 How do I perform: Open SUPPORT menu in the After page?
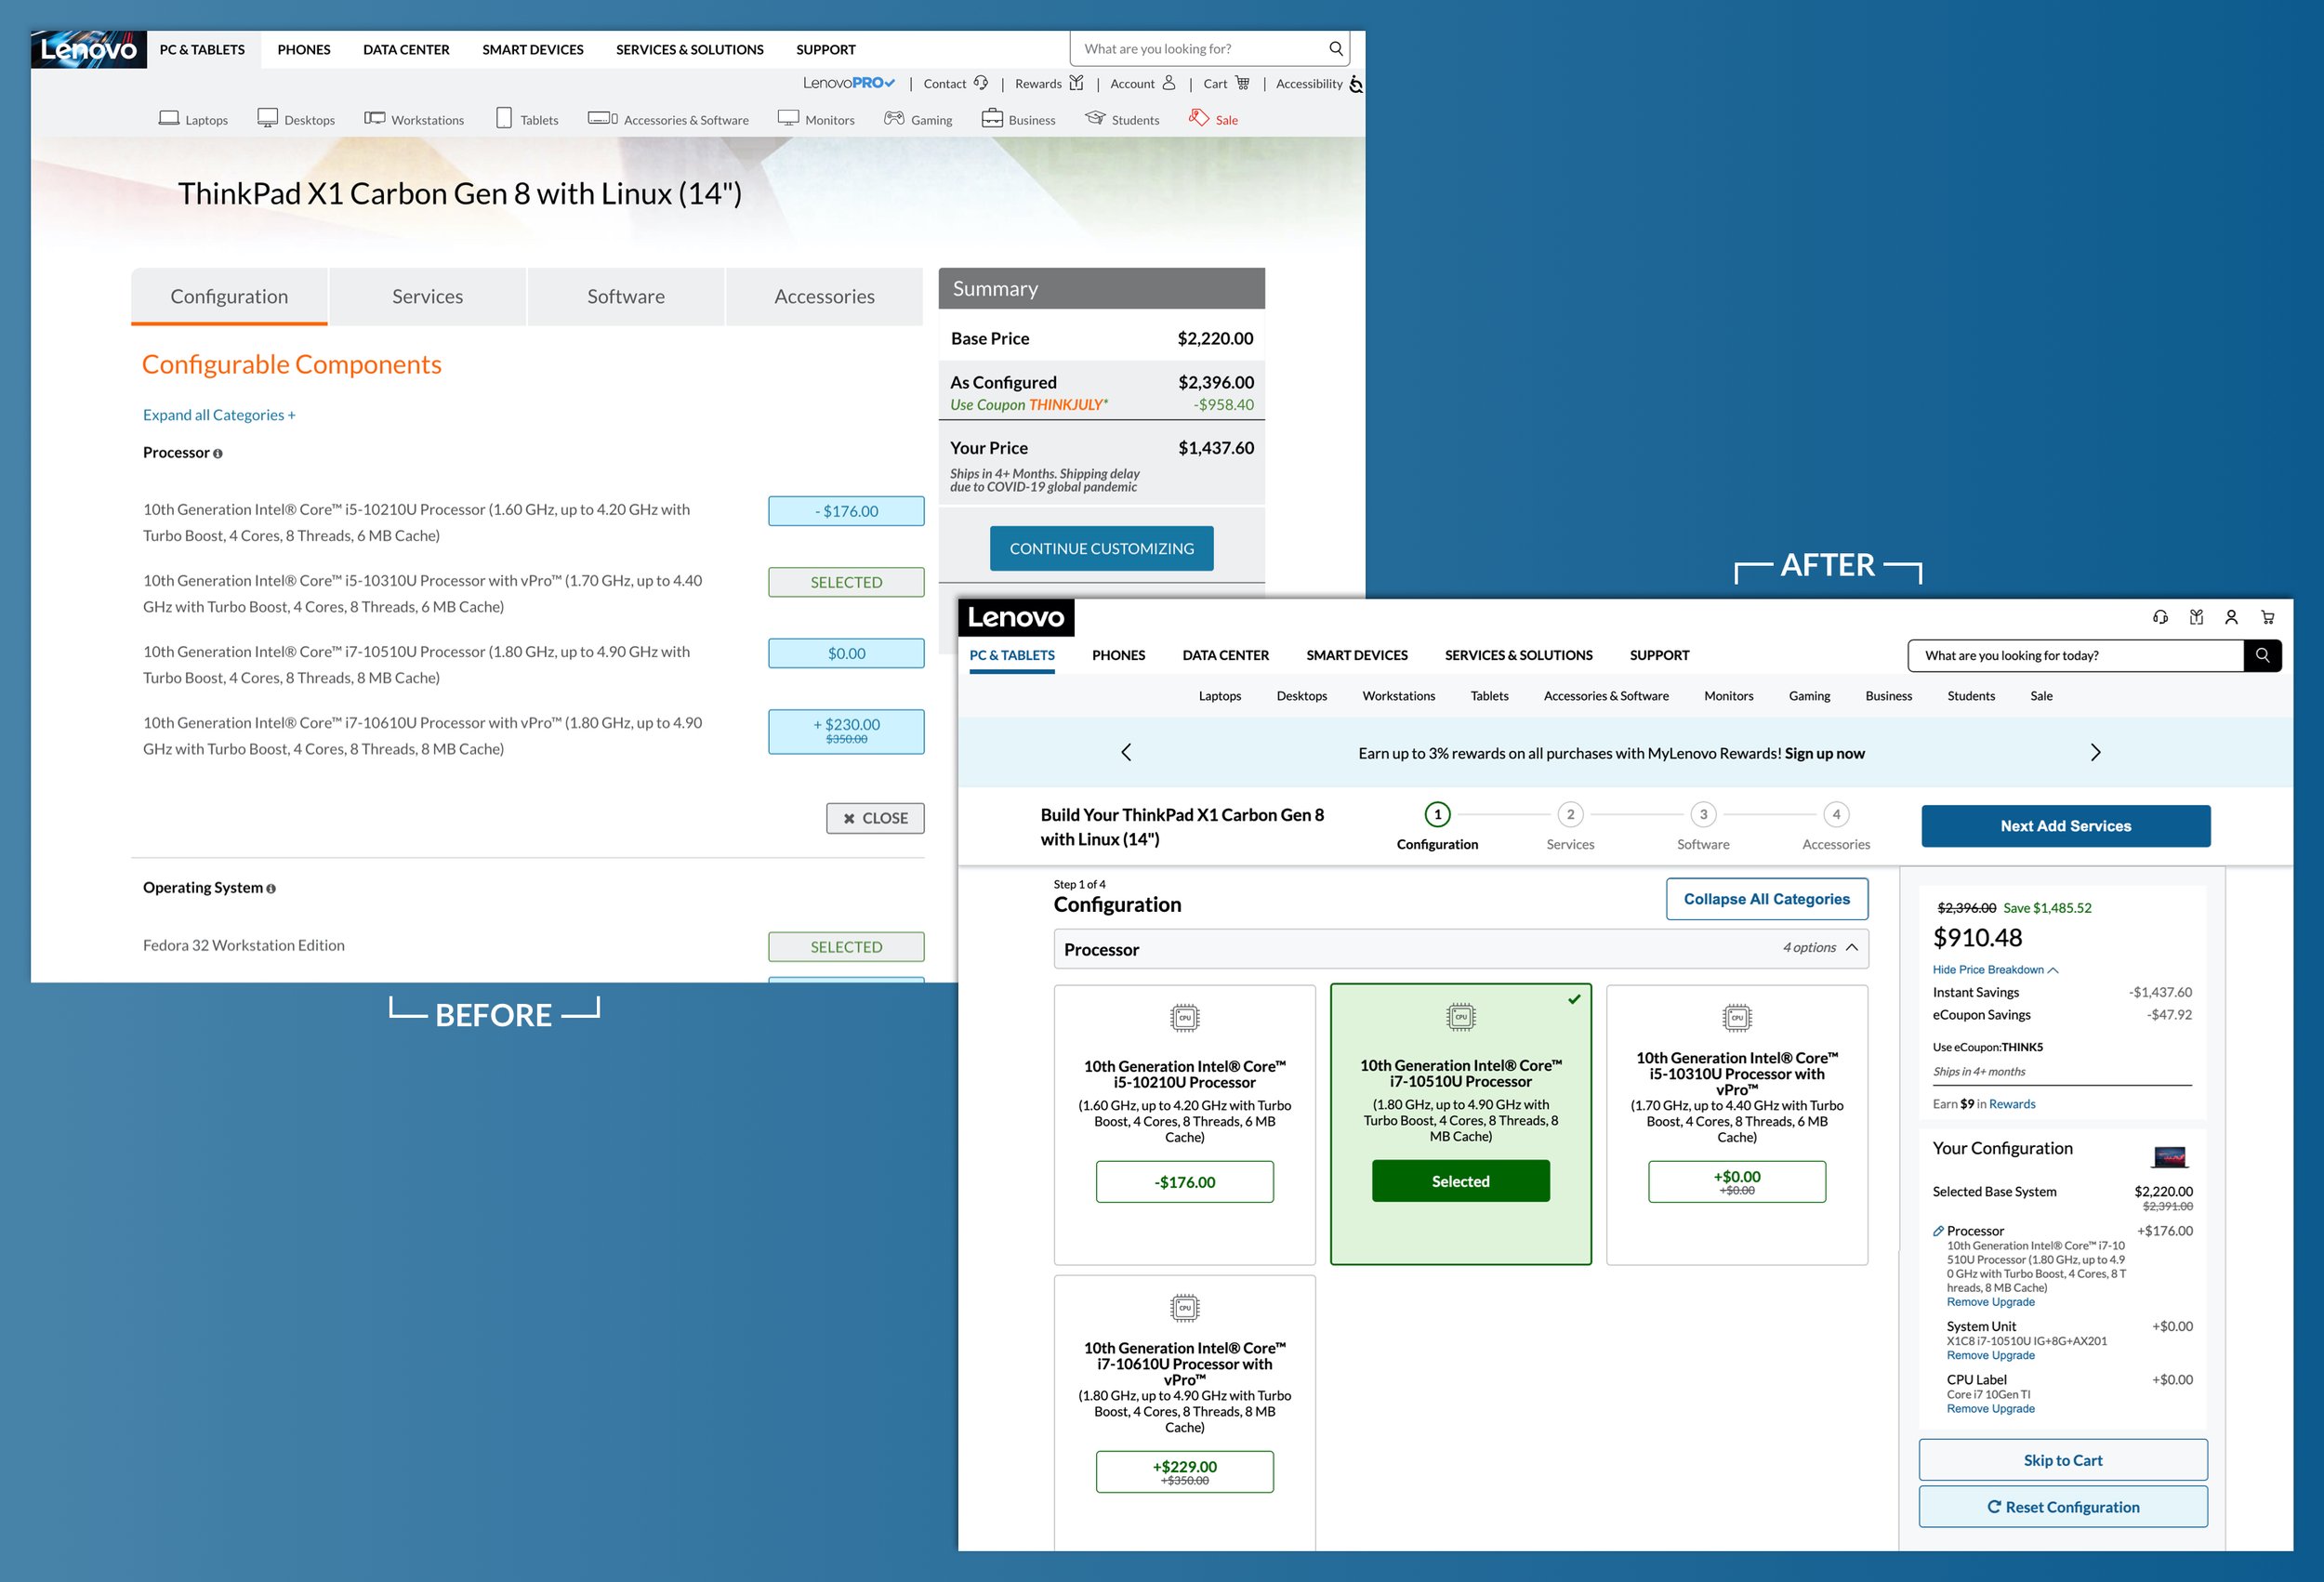point(1659,656)
